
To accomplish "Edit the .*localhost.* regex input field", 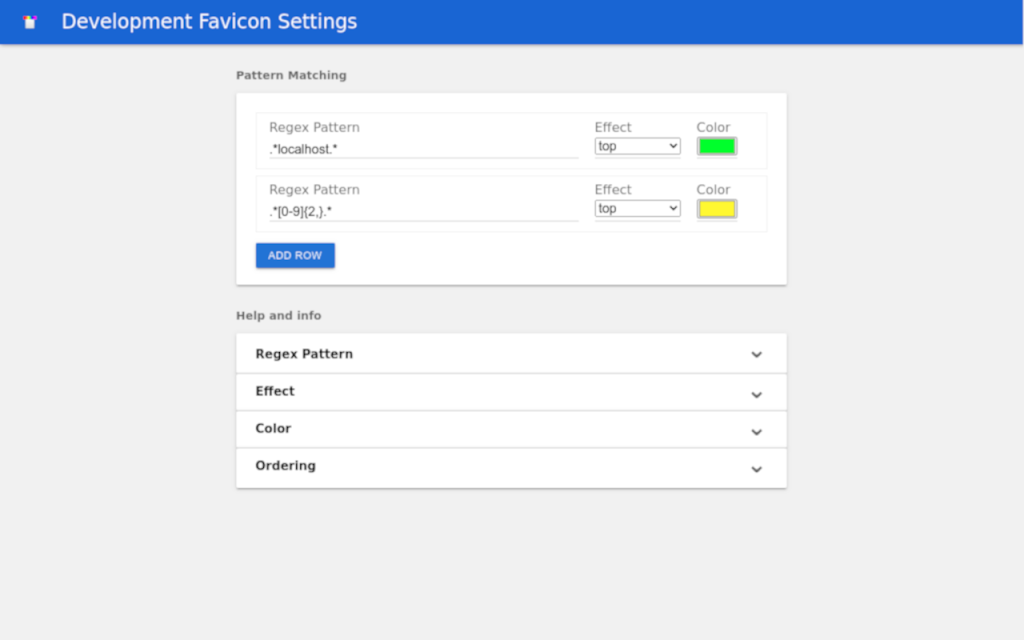I will tap(423, 148).
